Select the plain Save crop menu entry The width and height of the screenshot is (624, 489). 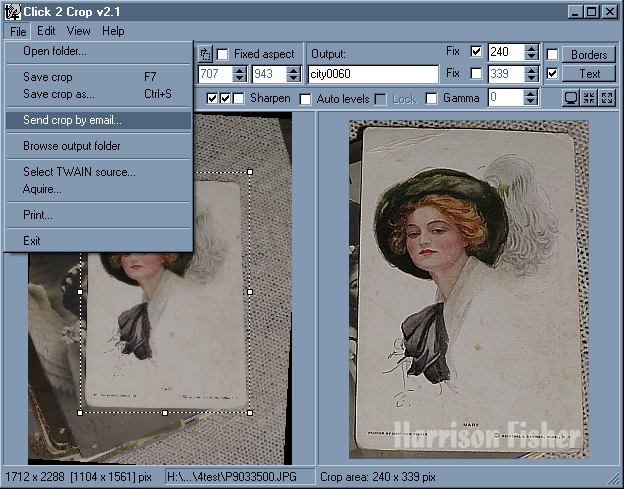point(98,77)
